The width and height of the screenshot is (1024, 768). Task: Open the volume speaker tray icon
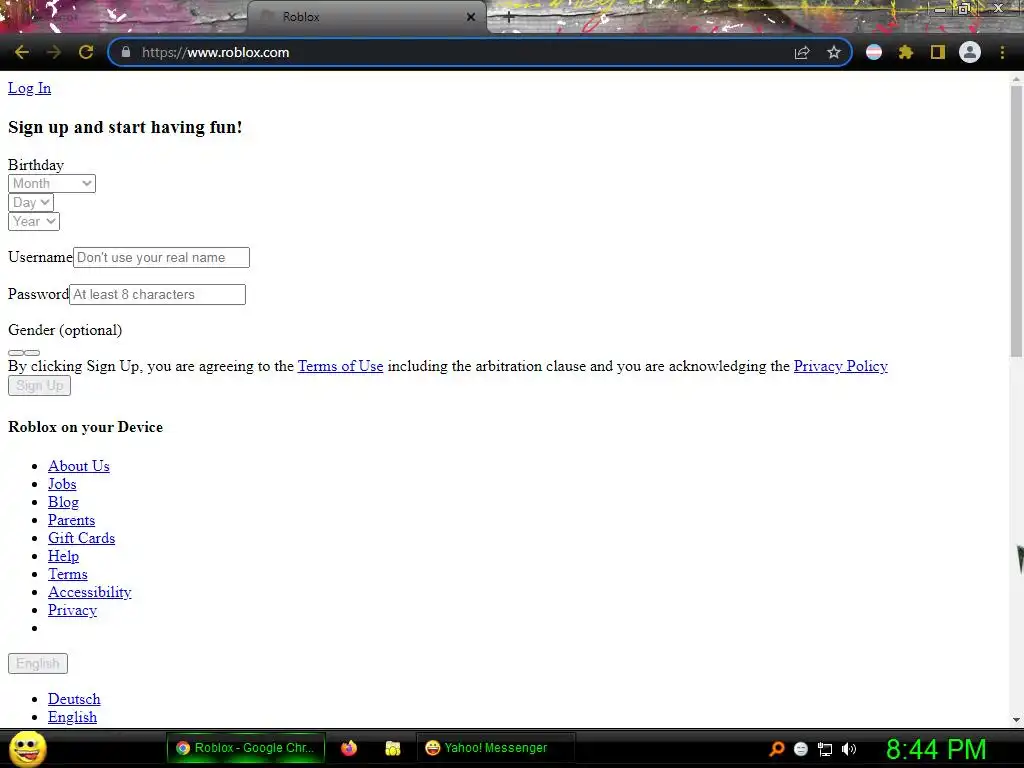[x=849, y=749]
